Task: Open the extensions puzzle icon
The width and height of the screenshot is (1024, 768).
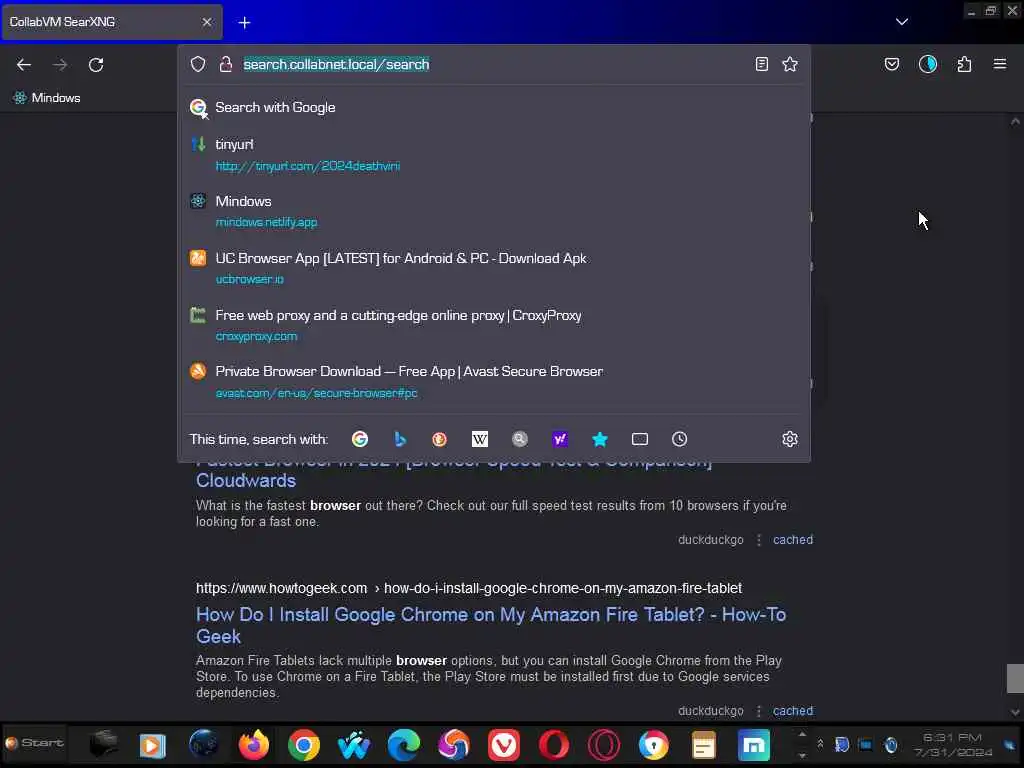Action: [x=964, y=64]
